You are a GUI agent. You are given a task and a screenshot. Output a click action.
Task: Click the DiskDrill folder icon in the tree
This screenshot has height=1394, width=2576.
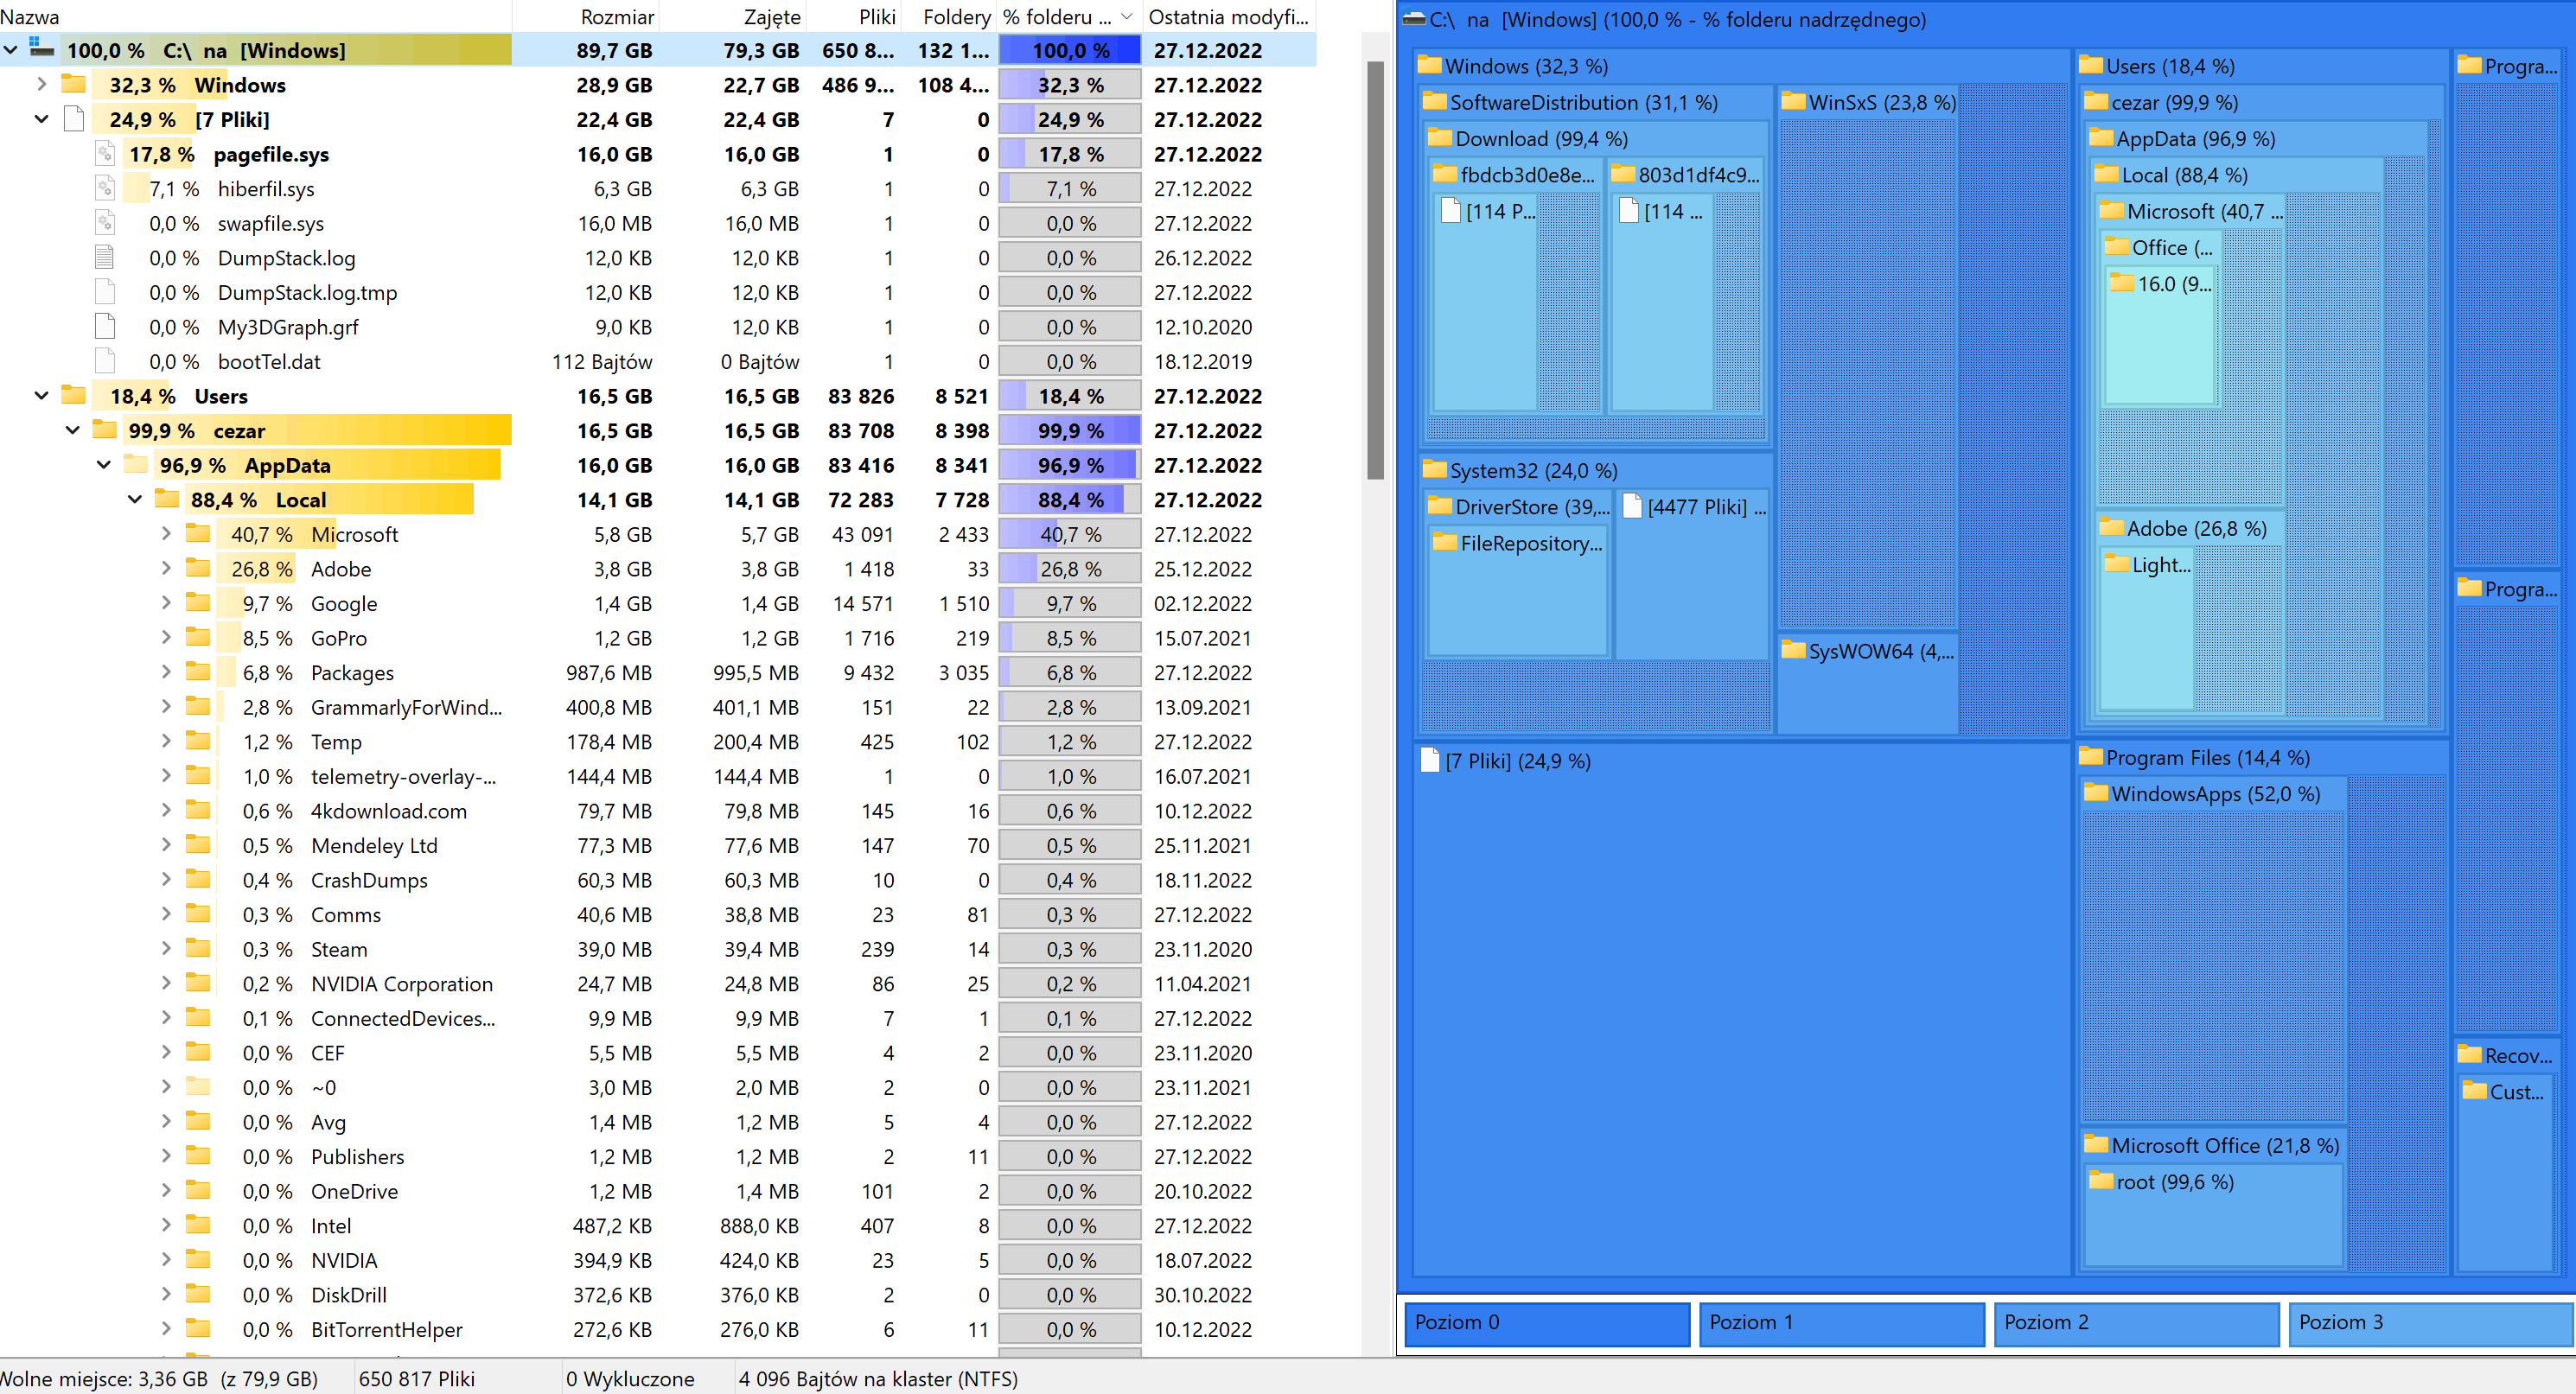(198, 1294)
